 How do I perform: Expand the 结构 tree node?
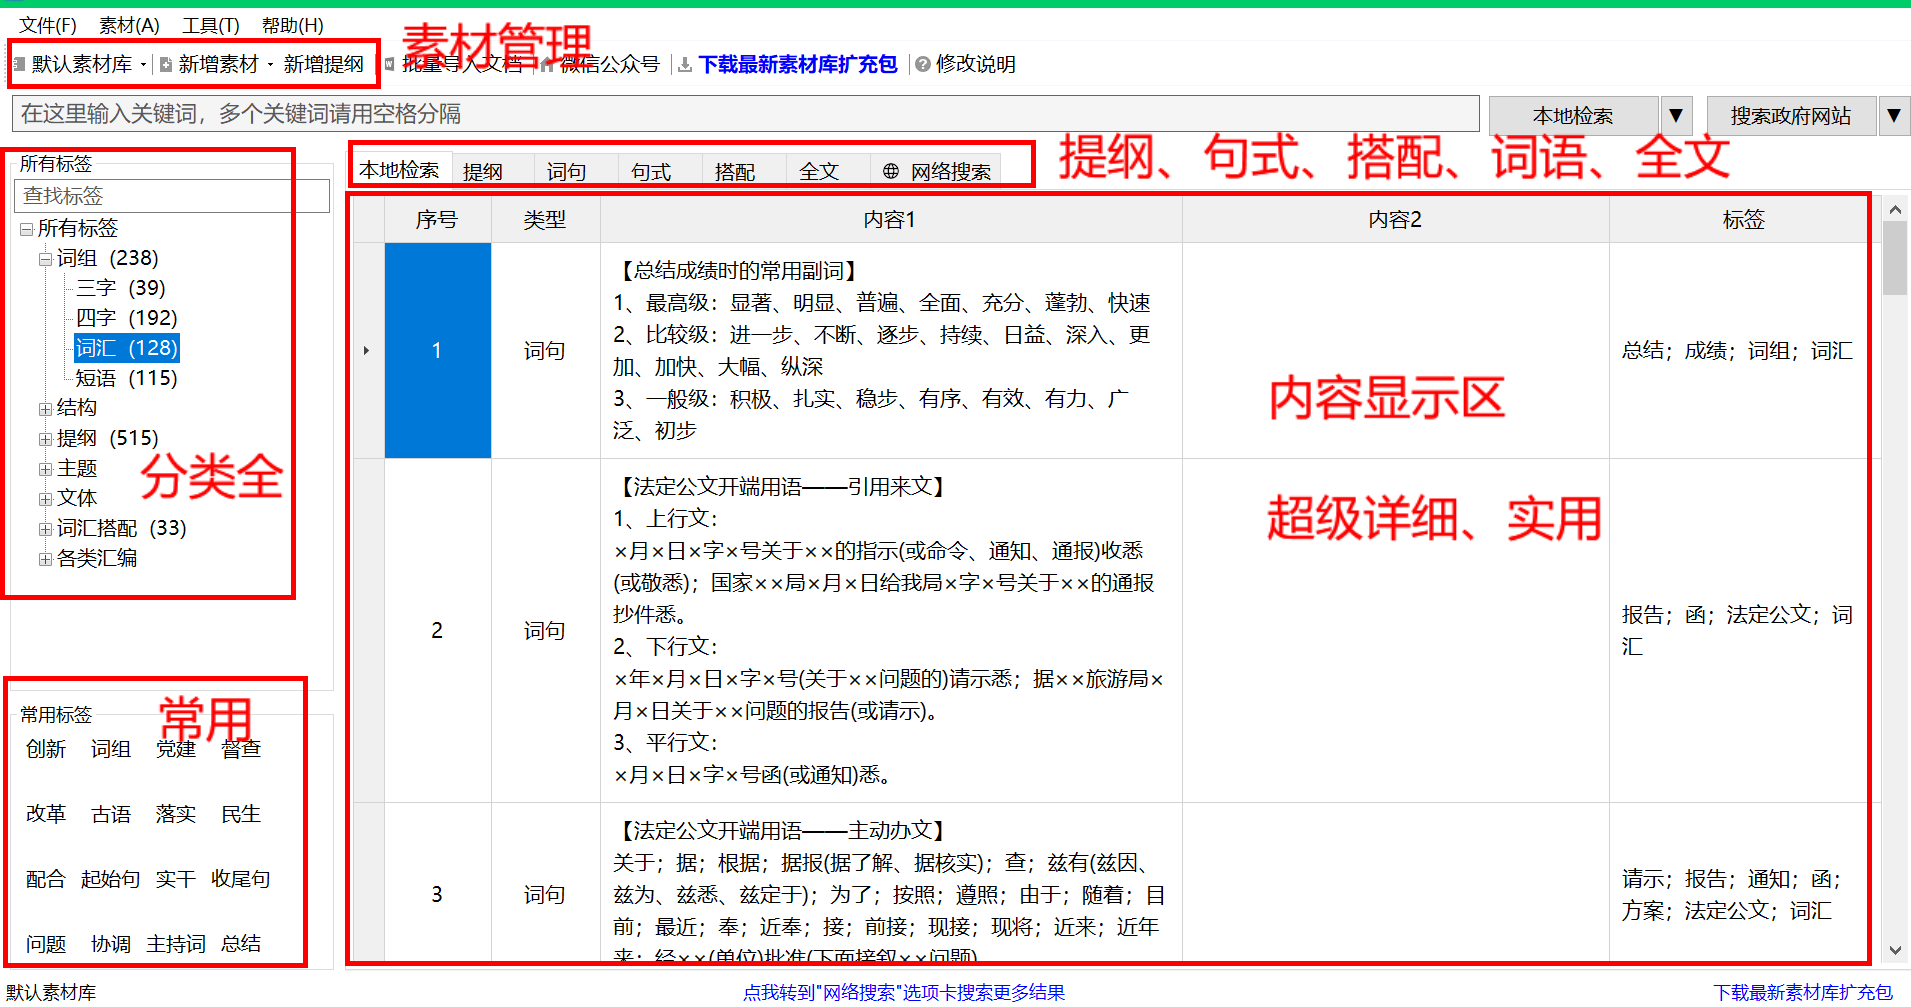(45, 409)
